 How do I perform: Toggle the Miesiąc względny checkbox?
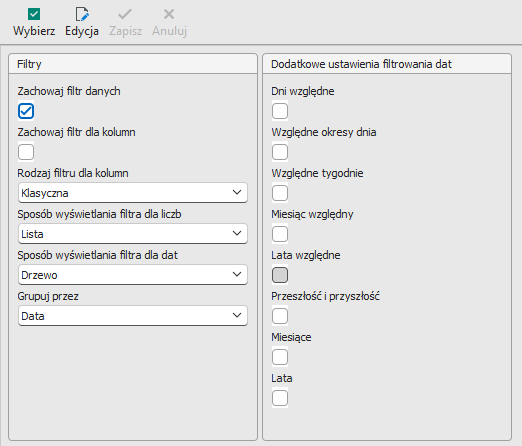point(280,234)
